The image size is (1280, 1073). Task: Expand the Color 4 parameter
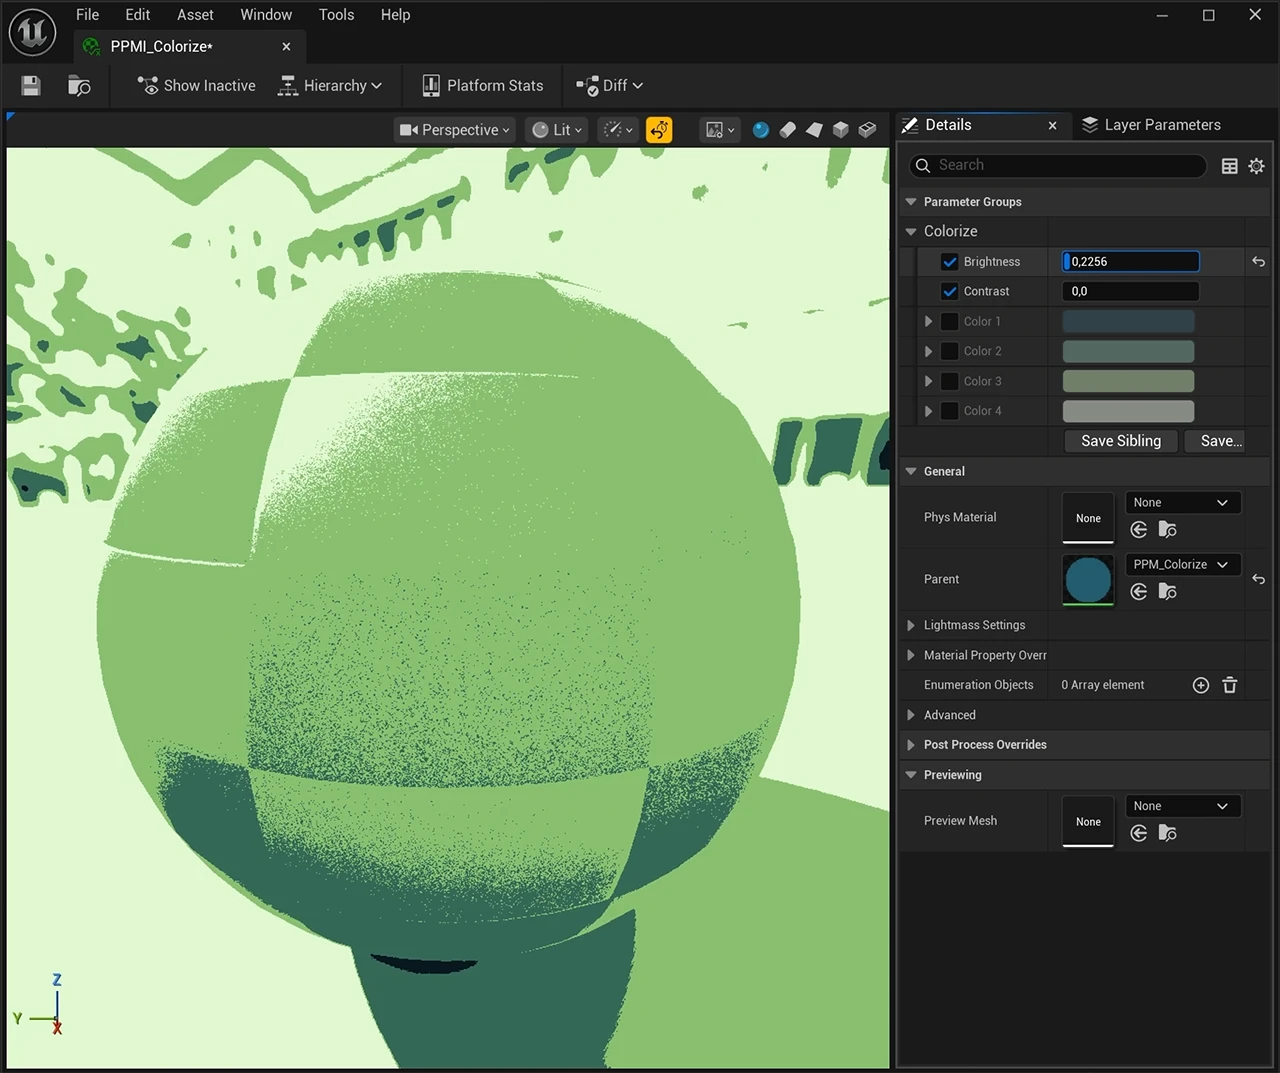tap(929, 411)
